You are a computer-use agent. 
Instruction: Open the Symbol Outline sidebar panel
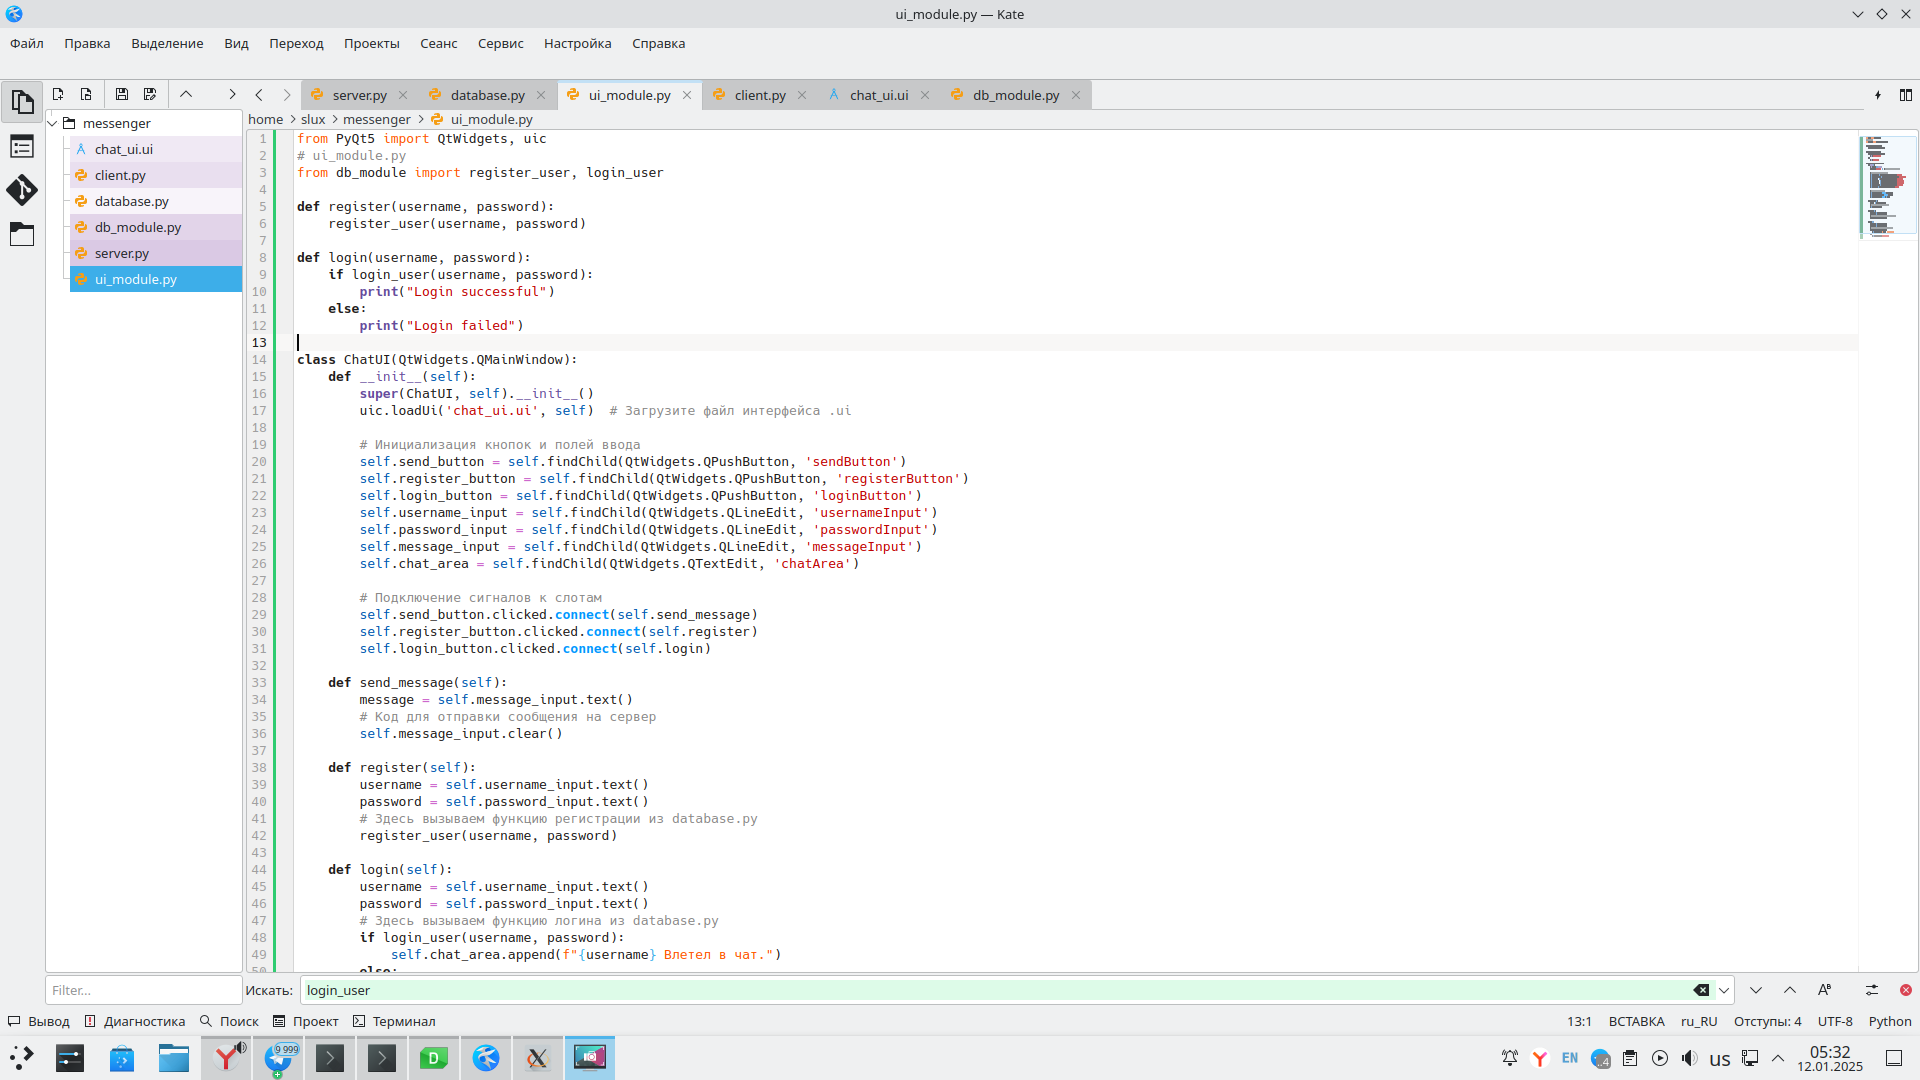point(22,147)
